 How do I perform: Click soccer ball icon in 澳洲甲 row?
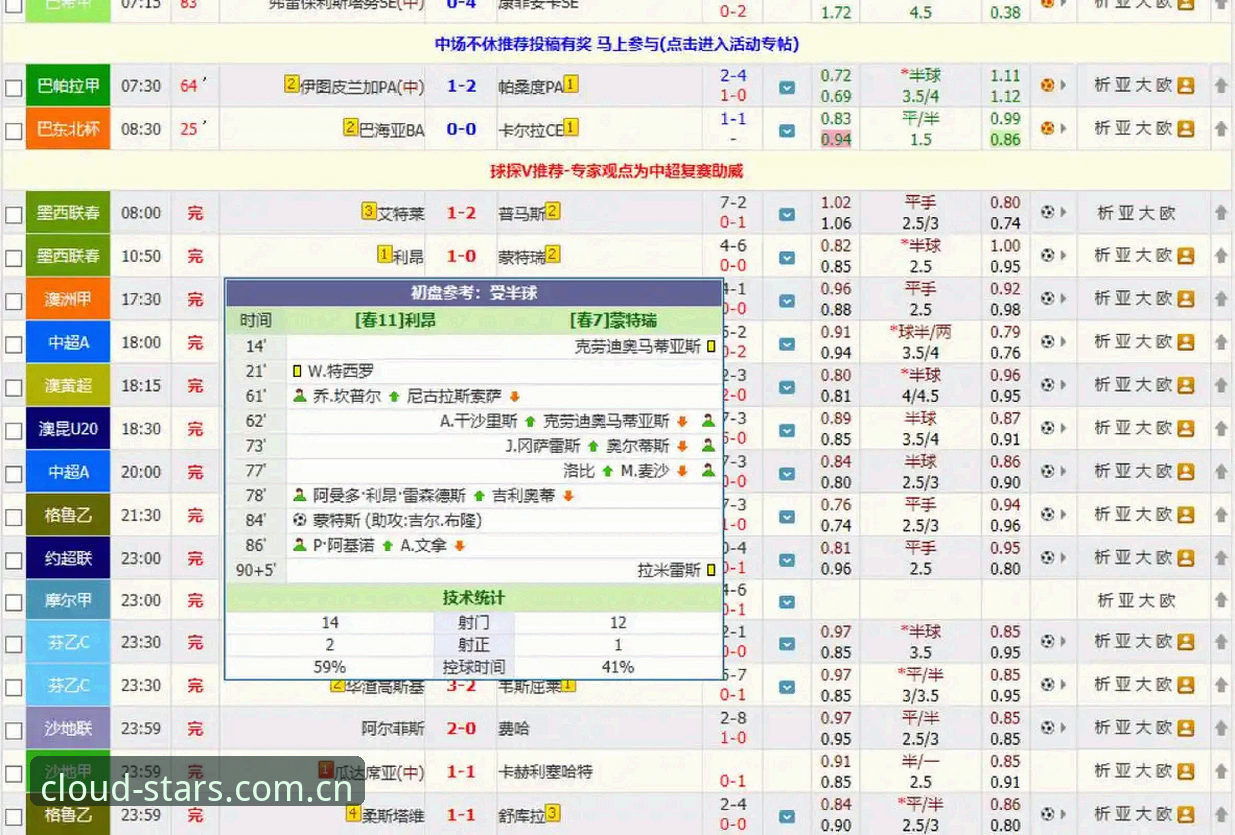coord(1047,298)
